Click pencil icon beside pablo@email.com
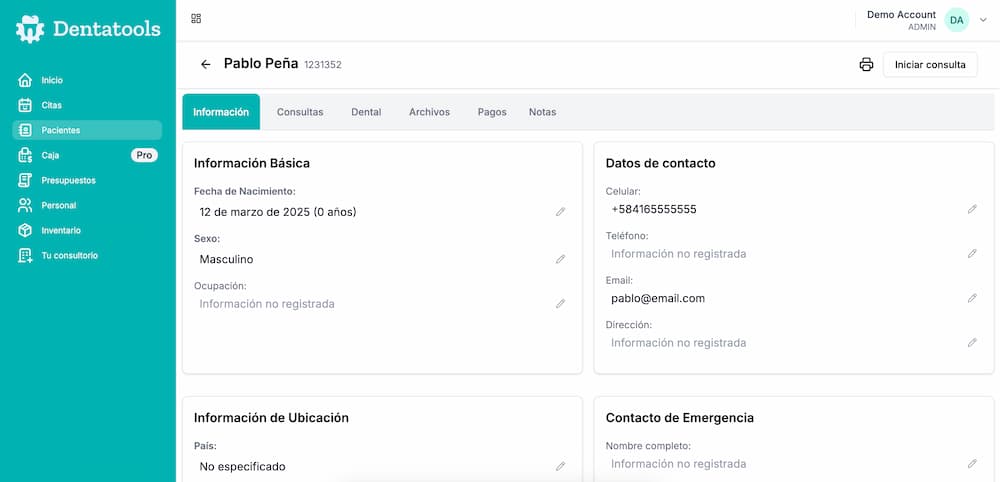1000x482 pixels. pyautogui.click(x=972, y=298)
